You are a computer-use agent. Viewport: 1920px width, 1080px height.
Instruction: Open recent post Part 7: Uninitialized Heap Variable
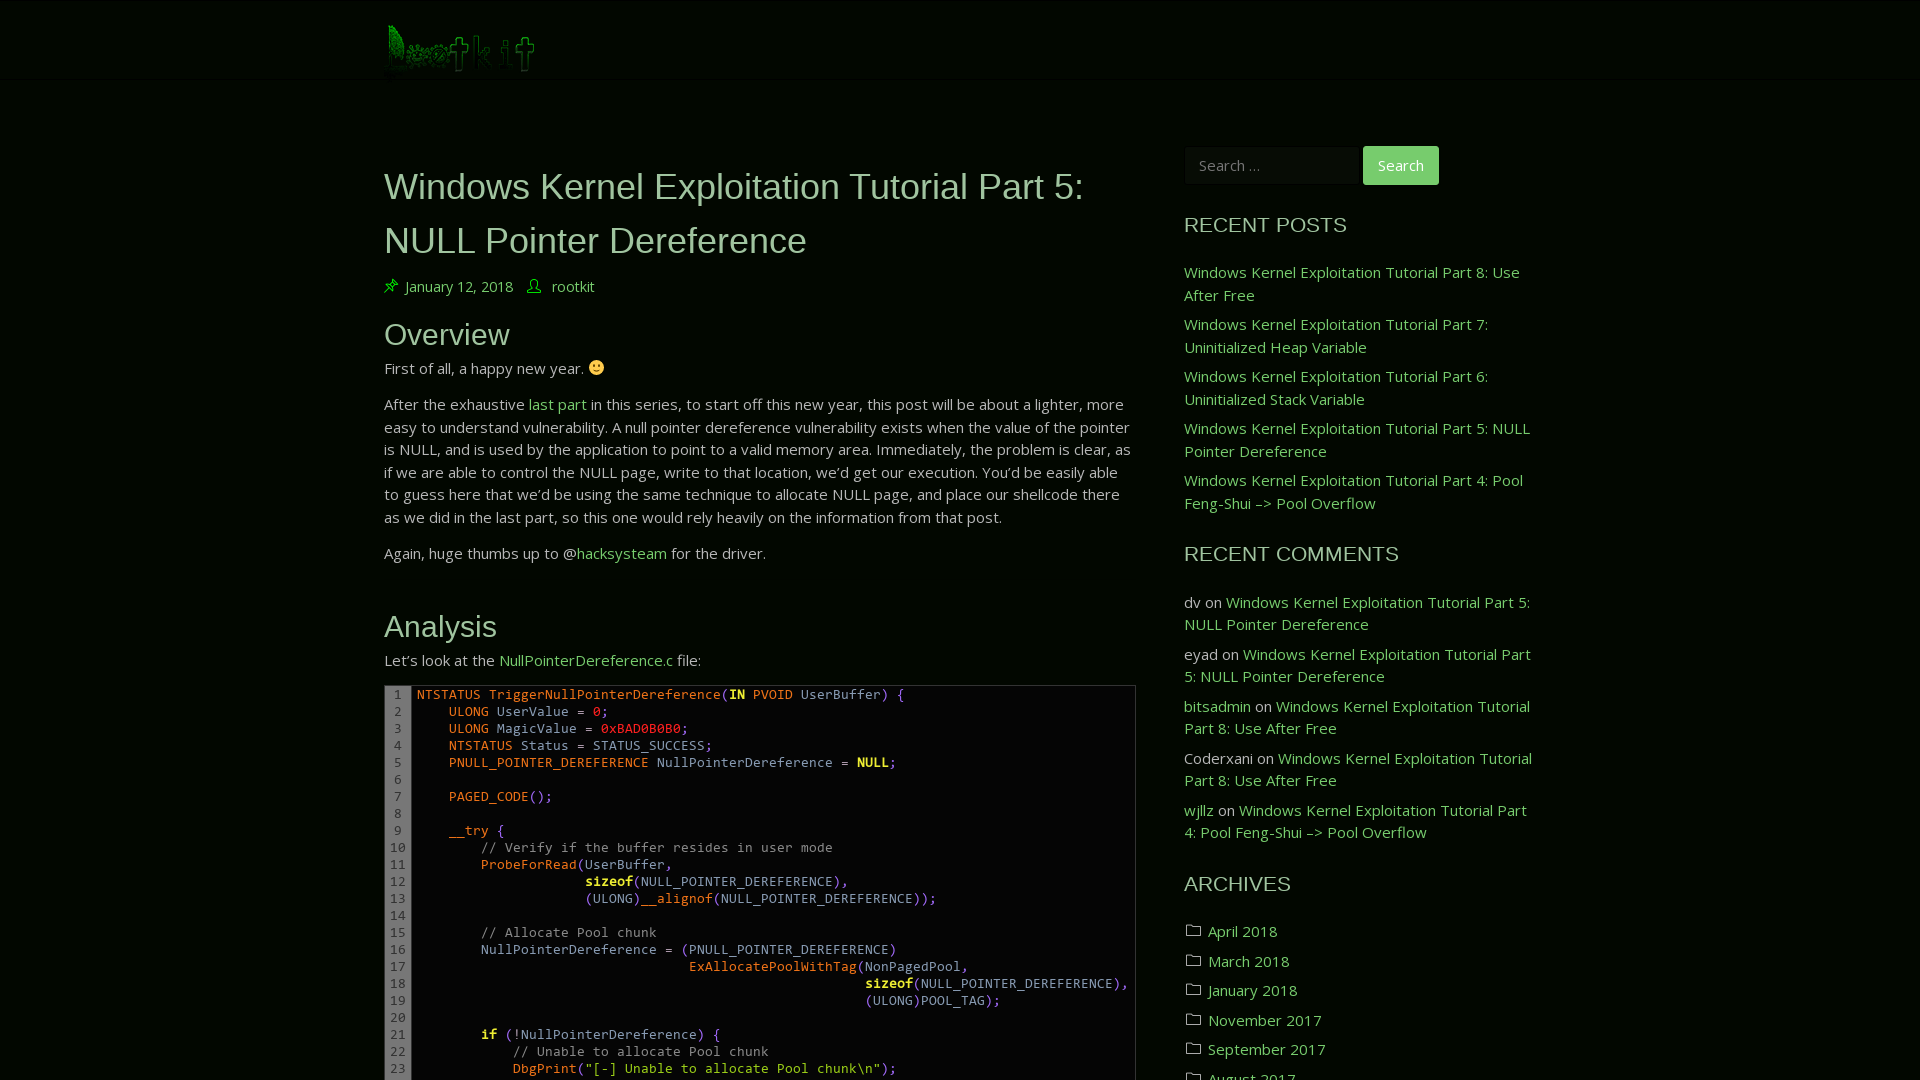click(x=1336, y=336)
